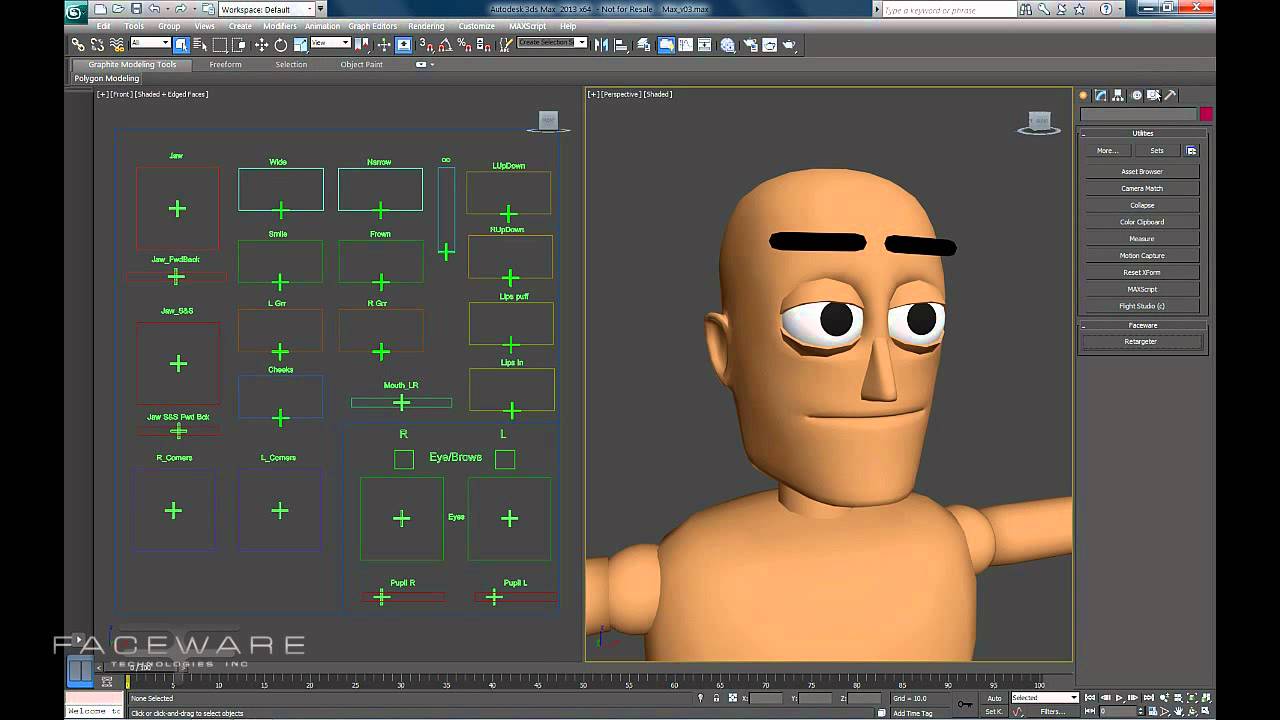
Task: Activate the Select and Rotate tool
Action: 281,45
